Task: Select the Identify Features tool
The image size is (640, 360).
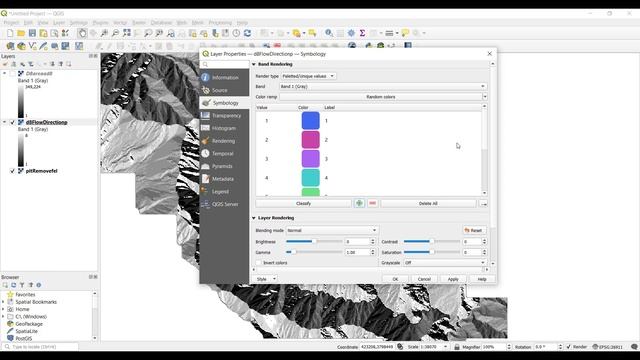Action: point(329,33)
